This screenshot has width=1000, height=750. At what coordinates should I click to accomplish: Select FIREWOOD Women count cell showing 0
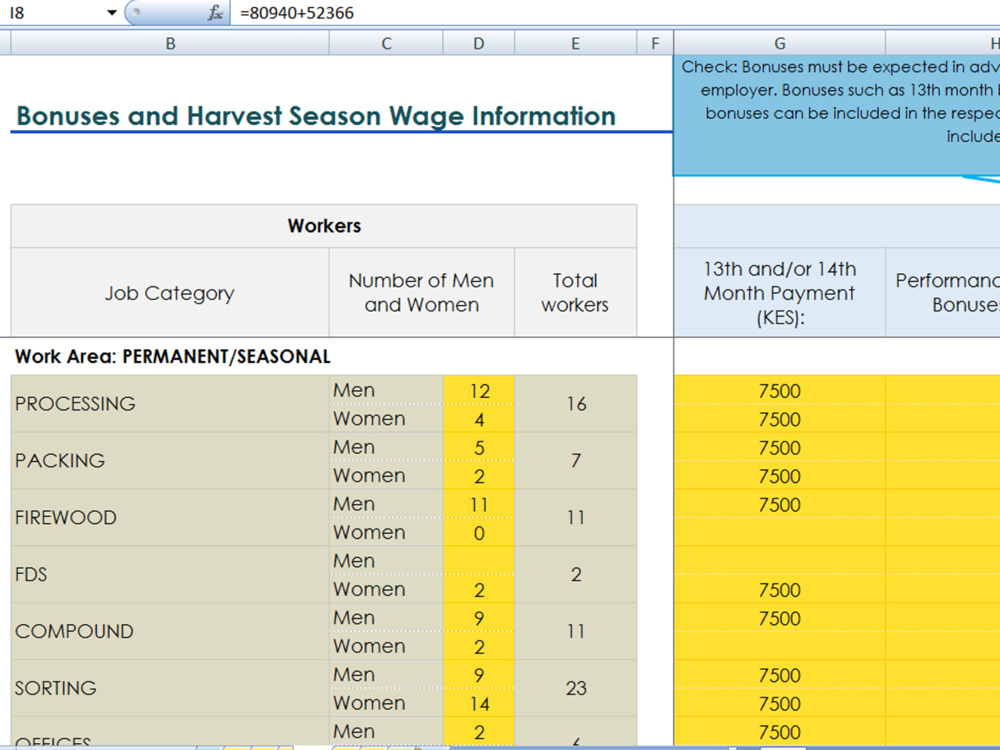click(479, 533)
